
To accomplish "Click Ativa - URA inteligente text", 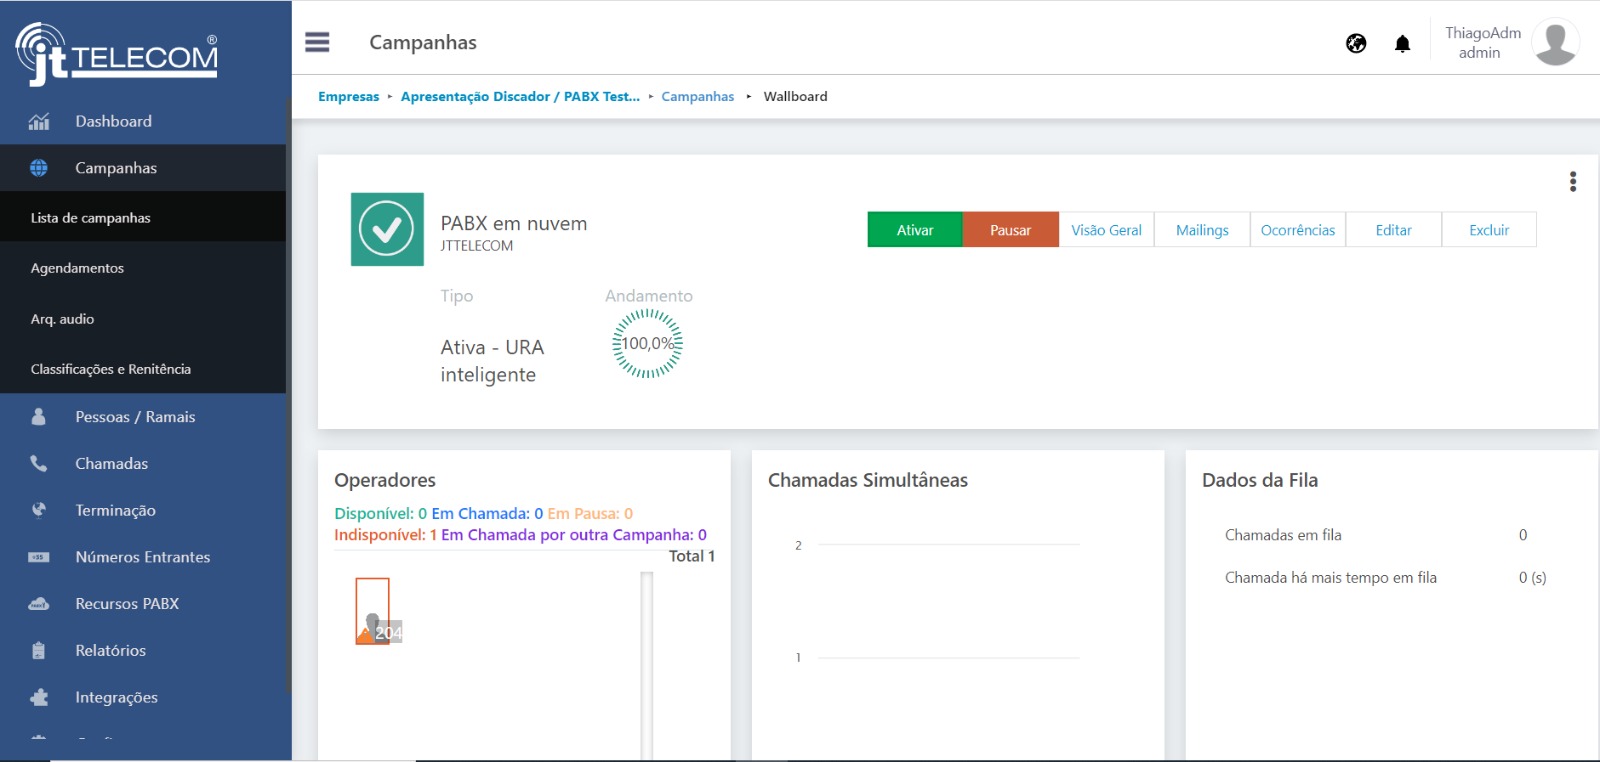I will click(492, 361).
